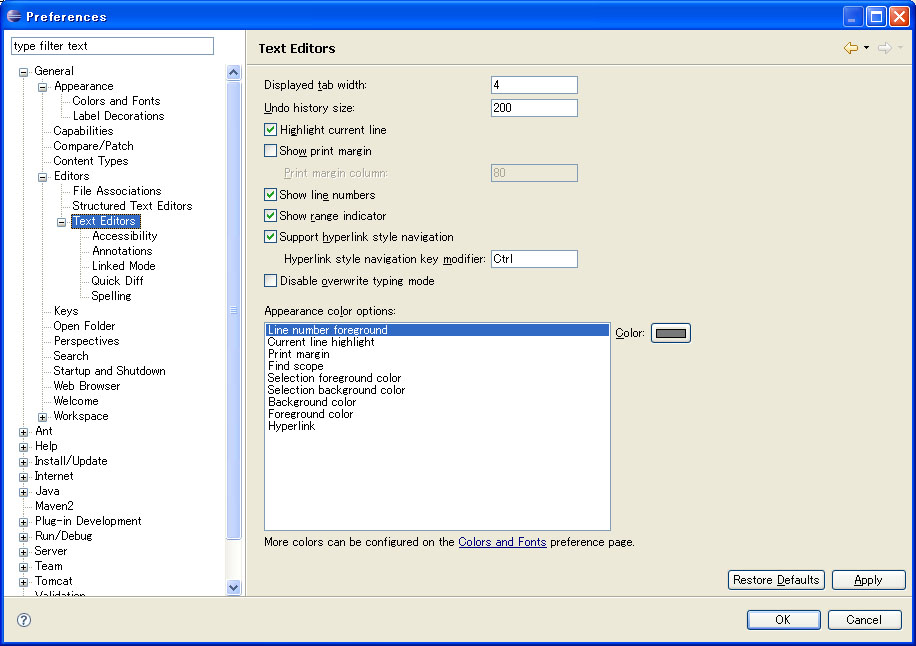Toggle Highlight current line checkbox
This screenshot has width=916, height=646.
click(271, 130)
